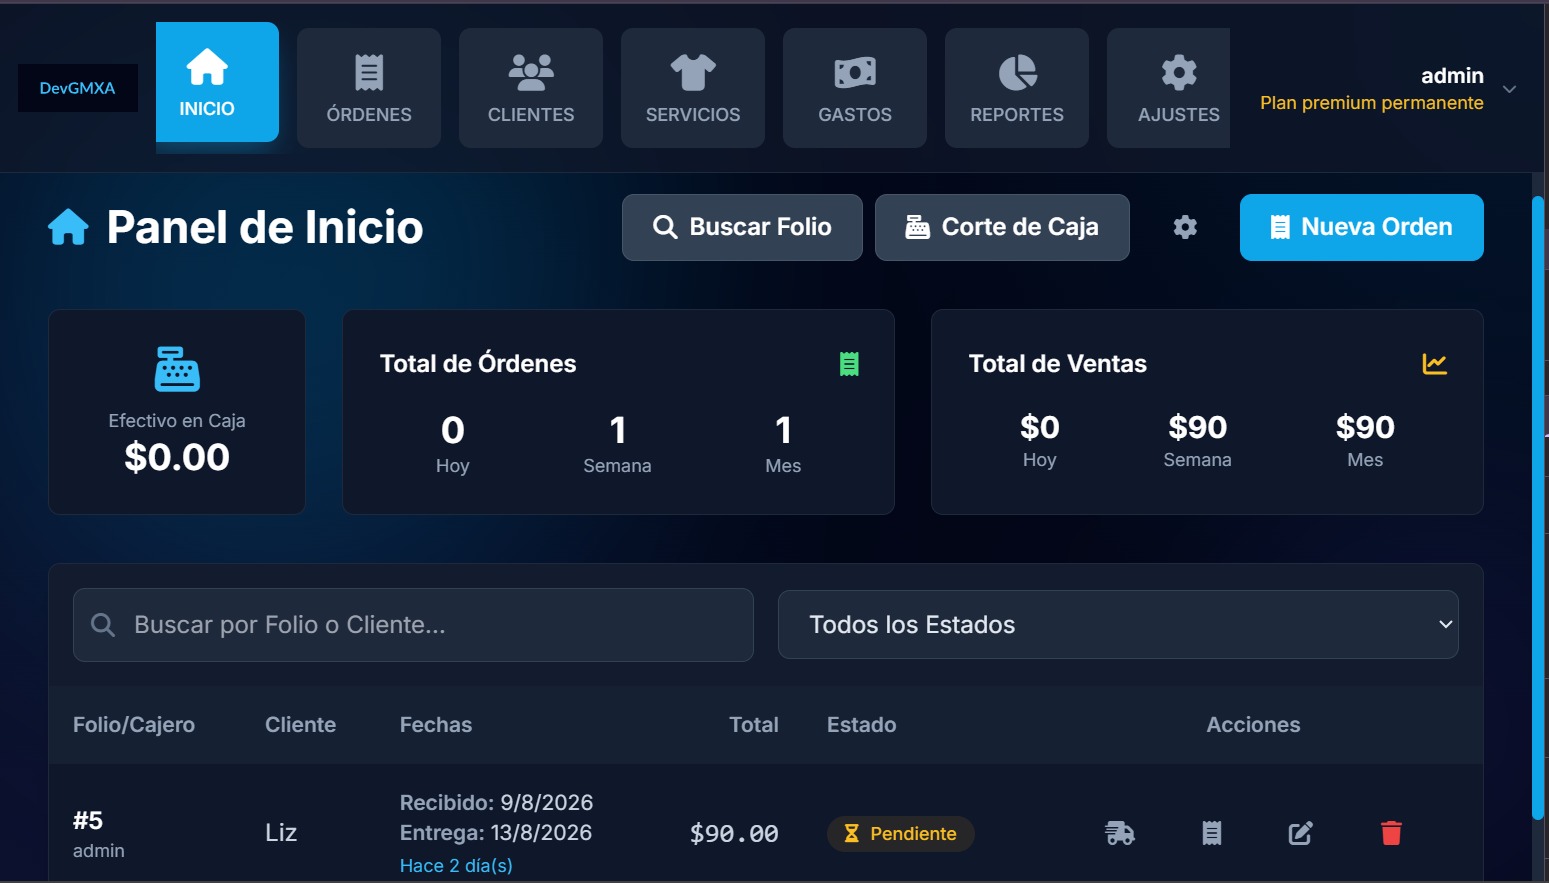Image resolution: width=1549 pixels, height=883 pixels.
Task: Click the Total column header
Action: [754, 725]
